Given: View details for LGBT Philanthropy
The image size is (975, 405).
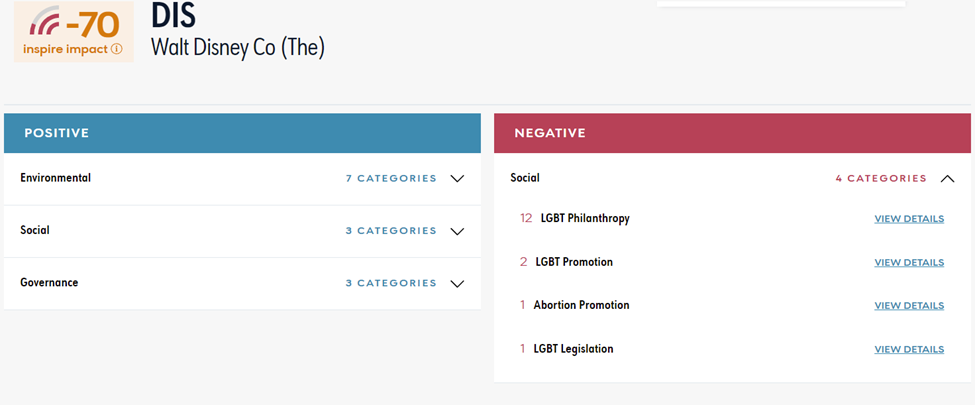Looking at the screenshot, I should pos(908,219).
